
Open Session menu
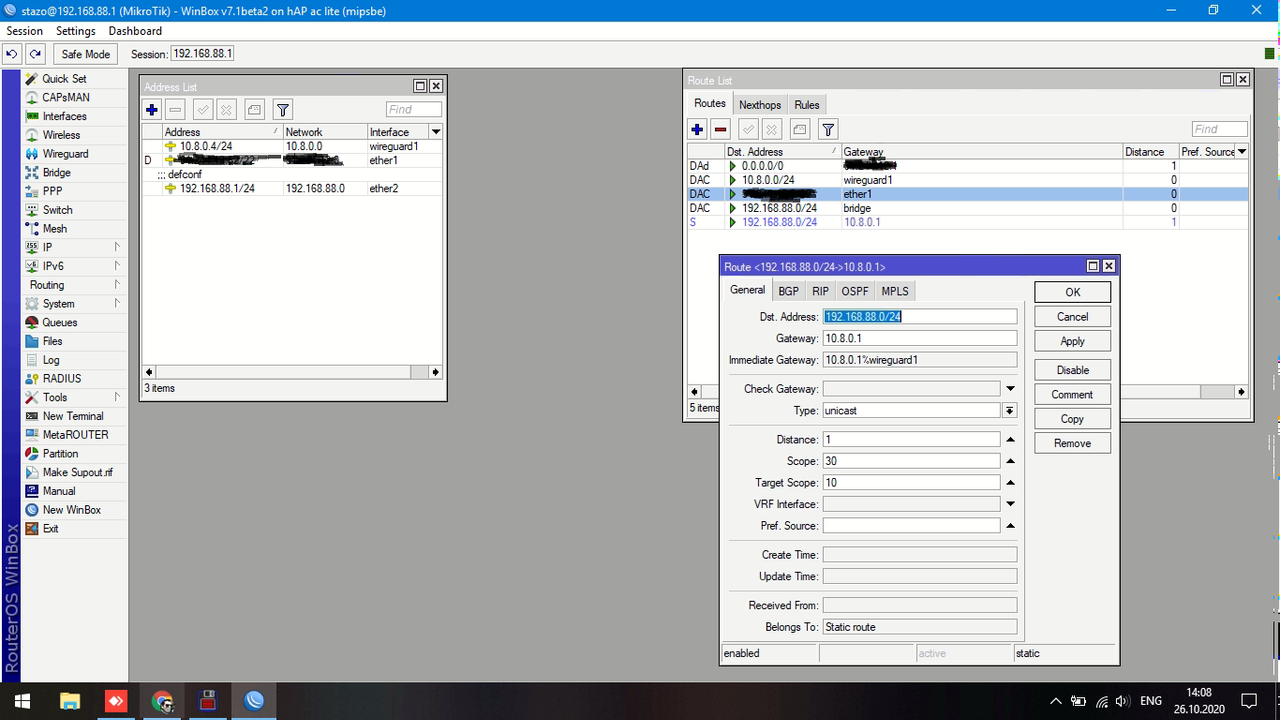25,31
